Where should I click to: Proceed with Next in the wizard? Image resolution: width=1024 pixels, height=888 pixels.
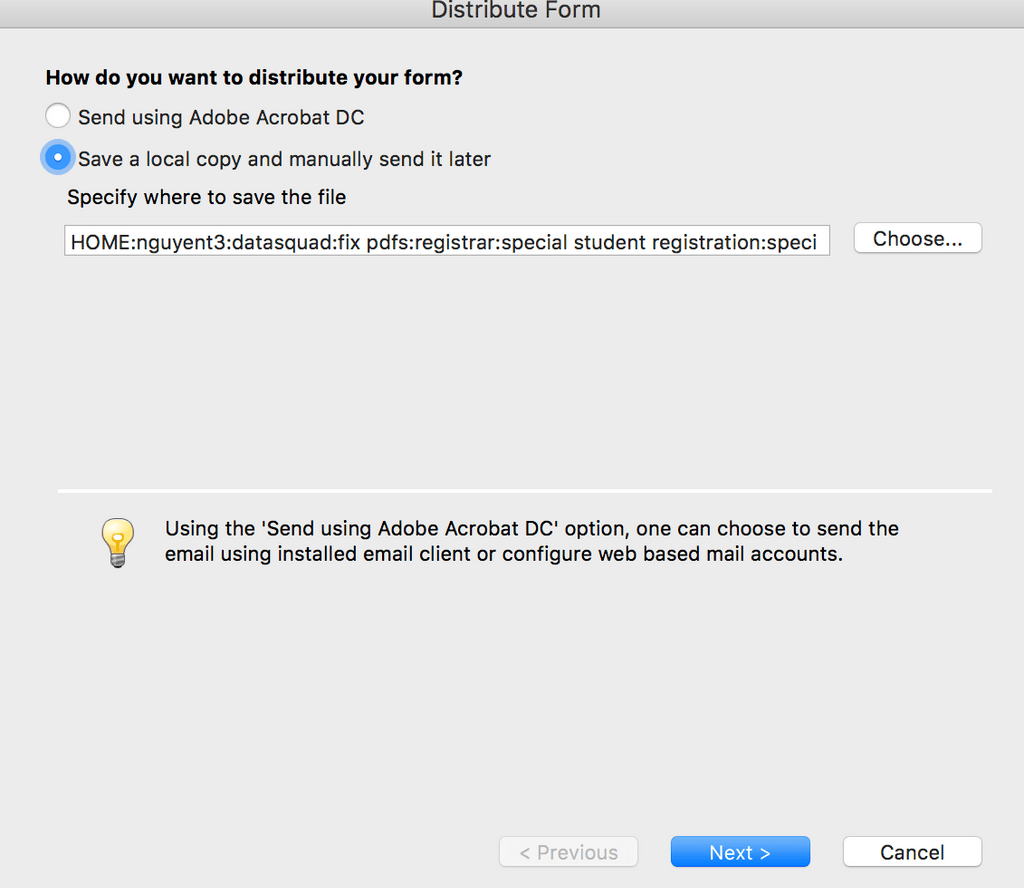coord(740,851)
